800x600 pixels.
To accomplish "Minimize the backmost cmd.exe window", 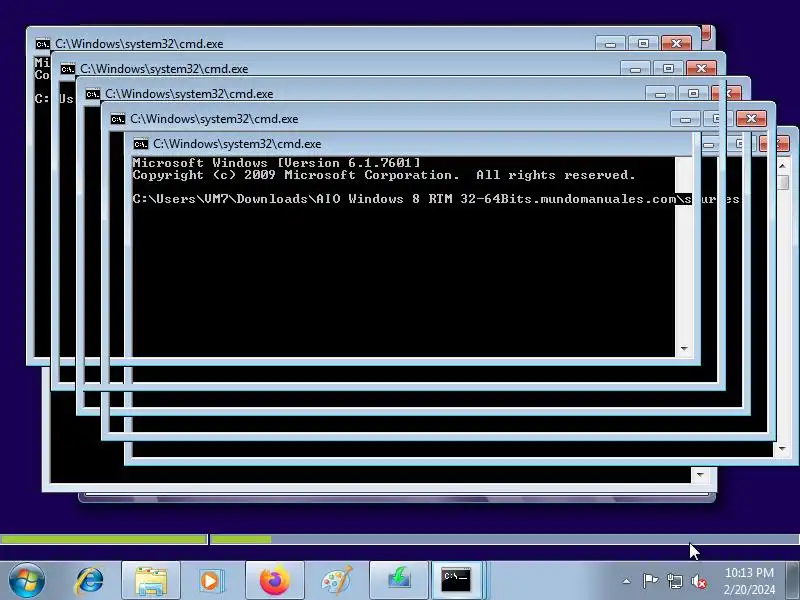I will point(610,43).
